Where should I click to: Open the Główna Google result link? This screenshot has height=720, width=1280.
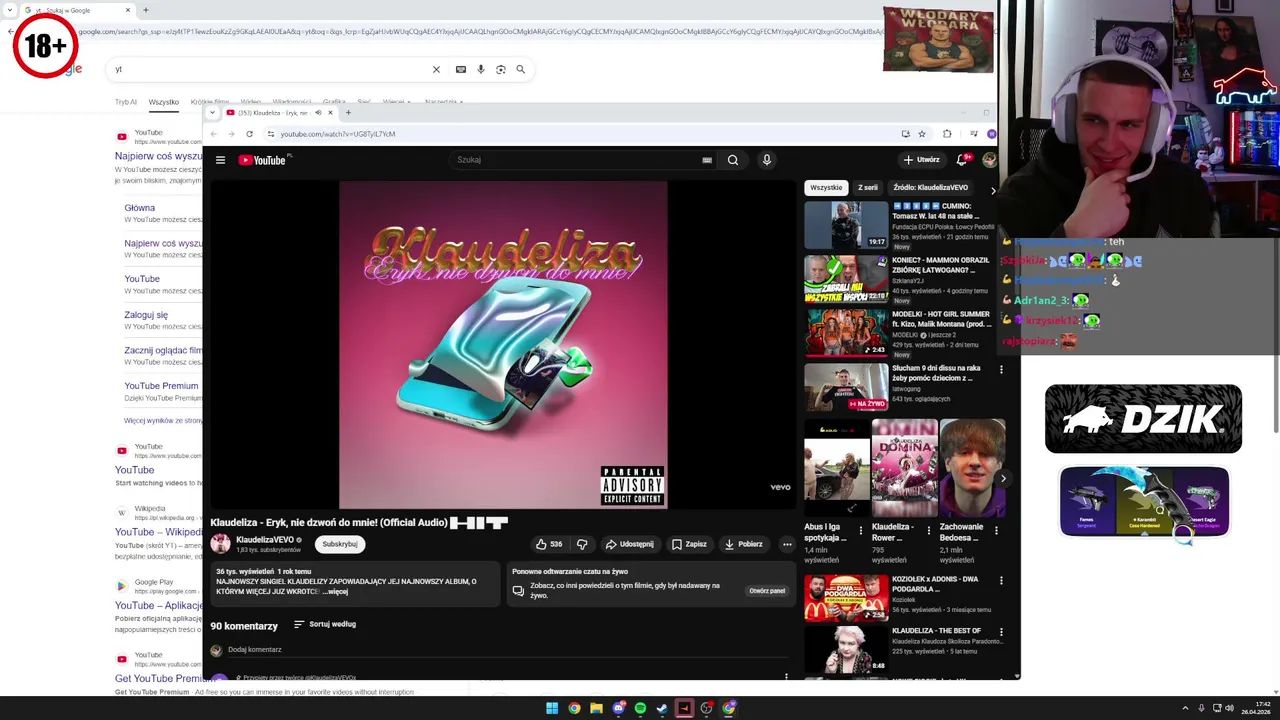pyautogui.click(x=140, y=208)
